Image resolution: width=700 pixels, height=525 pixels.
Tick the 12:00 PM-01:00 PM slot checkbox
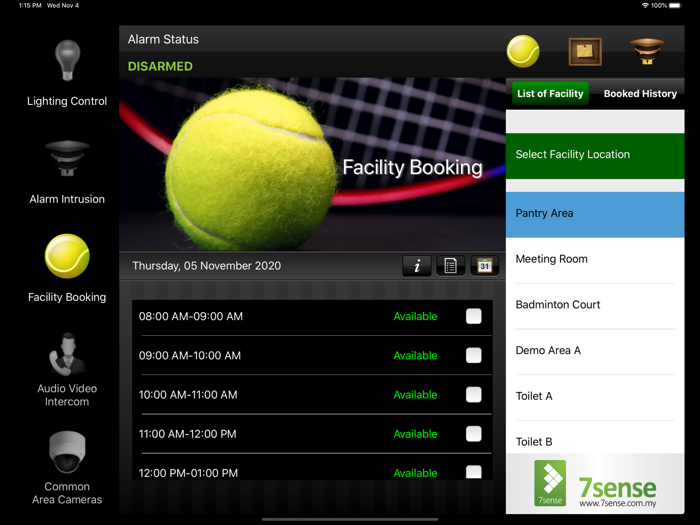coord(474,472)
